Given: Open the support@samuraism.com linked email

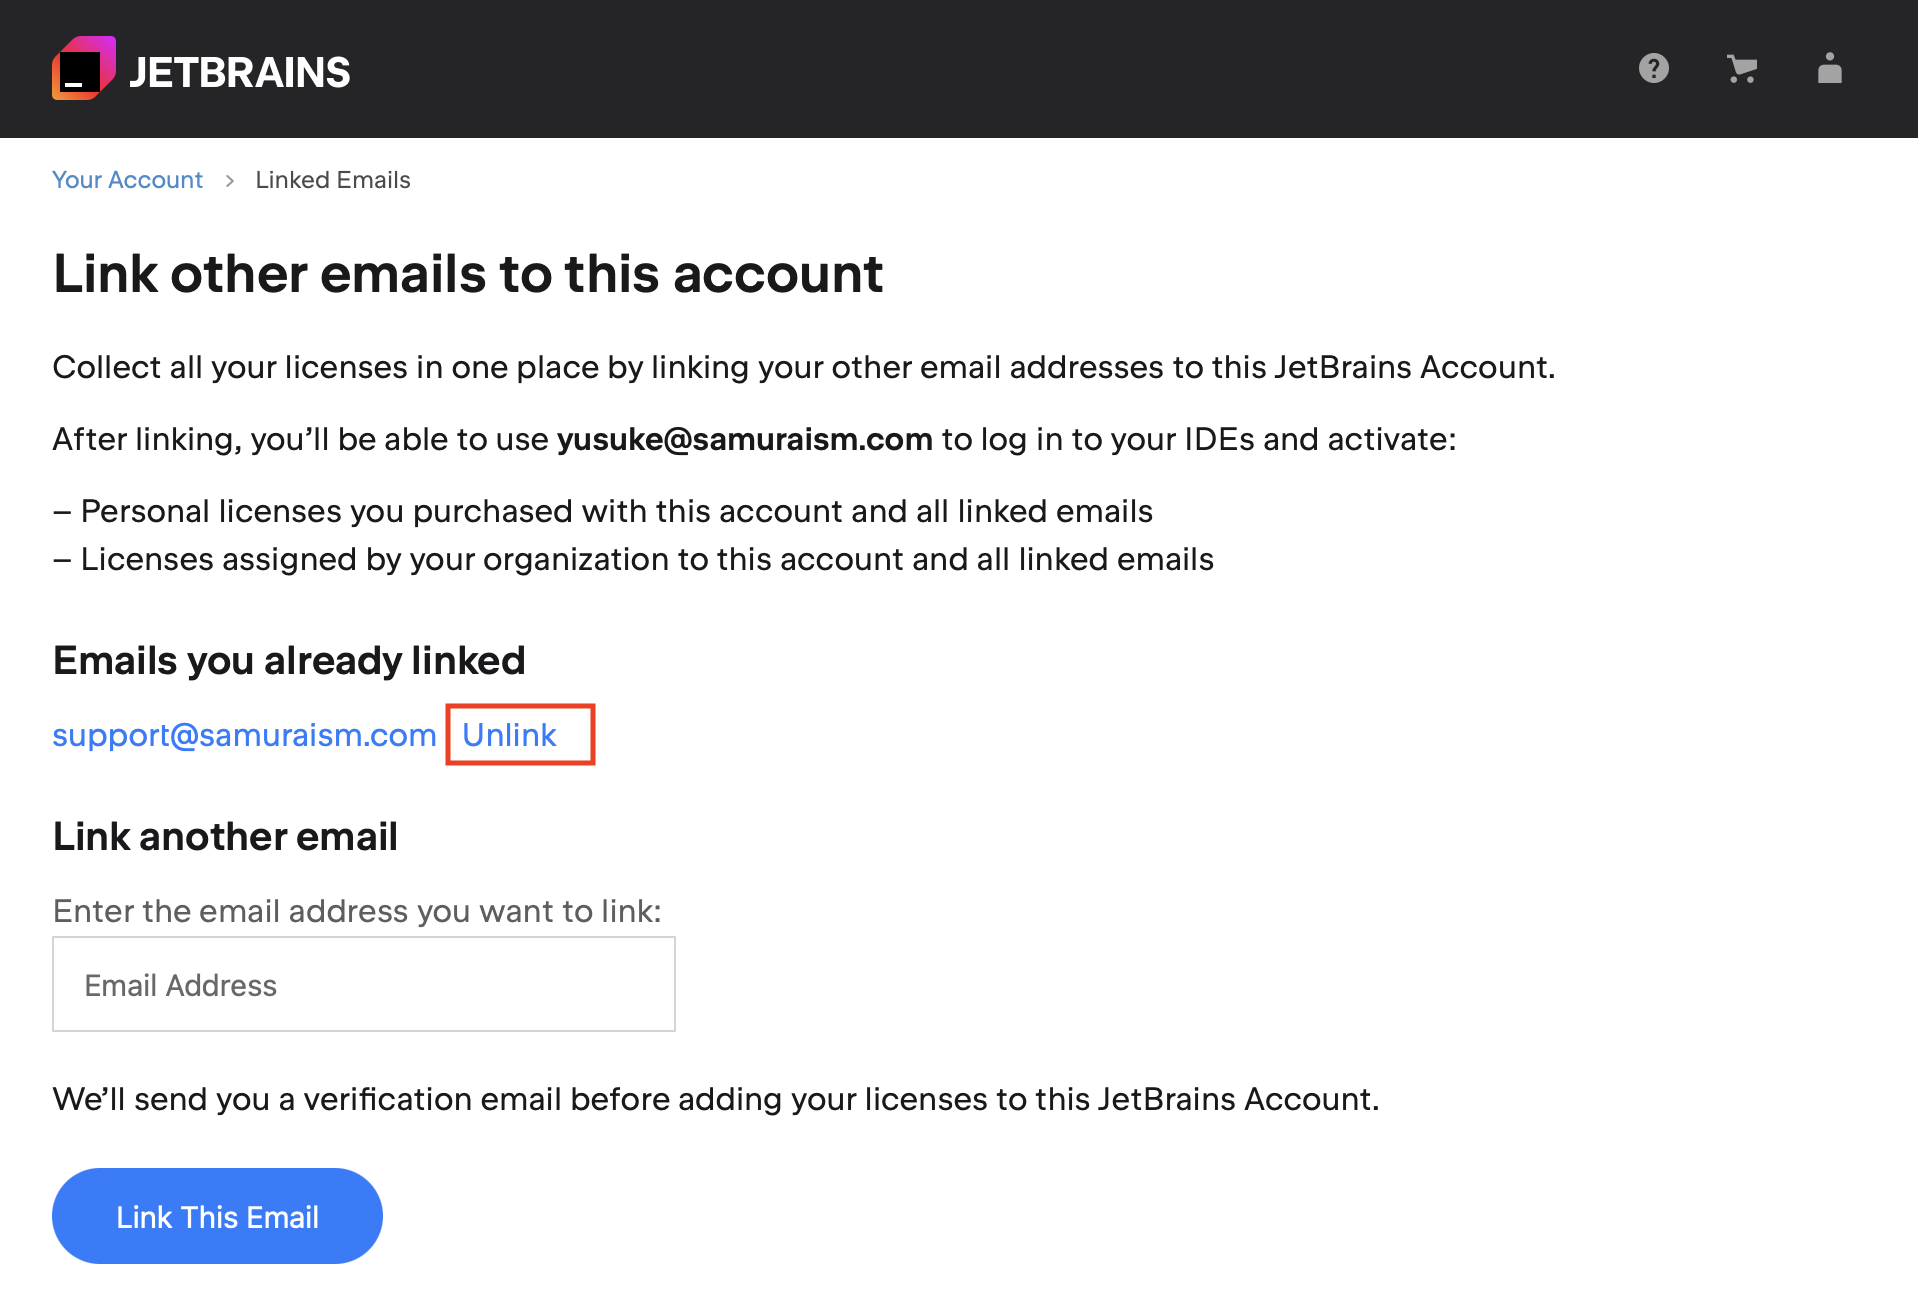Looking at the screenshot, I should [x=244, y=735].
